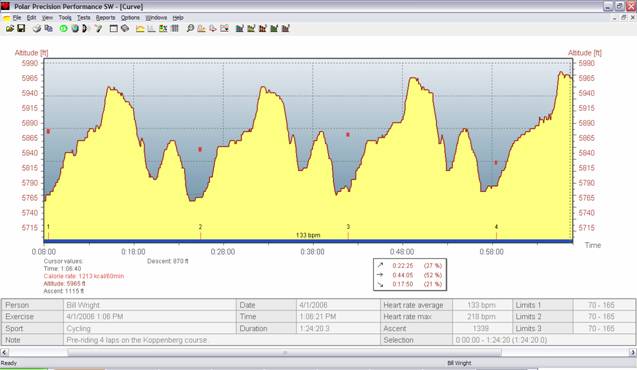Click the first report chart icon

(240, 28)
